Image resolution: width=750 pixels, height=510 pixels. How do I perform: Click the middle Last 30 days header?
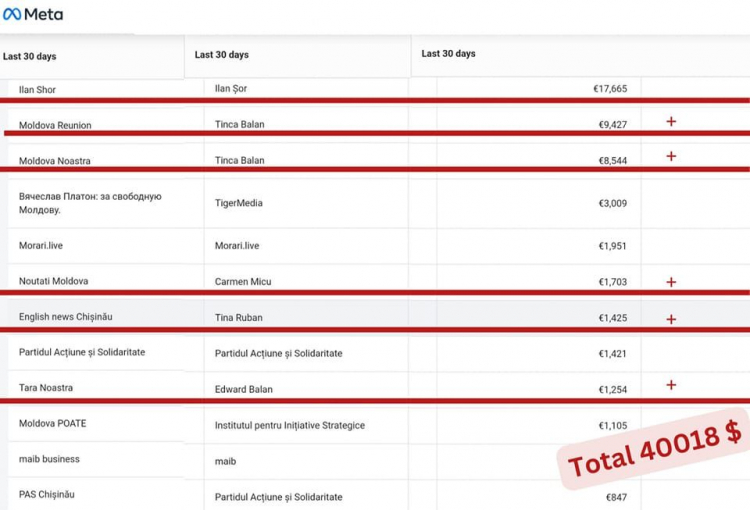pyautogui.click(x=221, y=55)
